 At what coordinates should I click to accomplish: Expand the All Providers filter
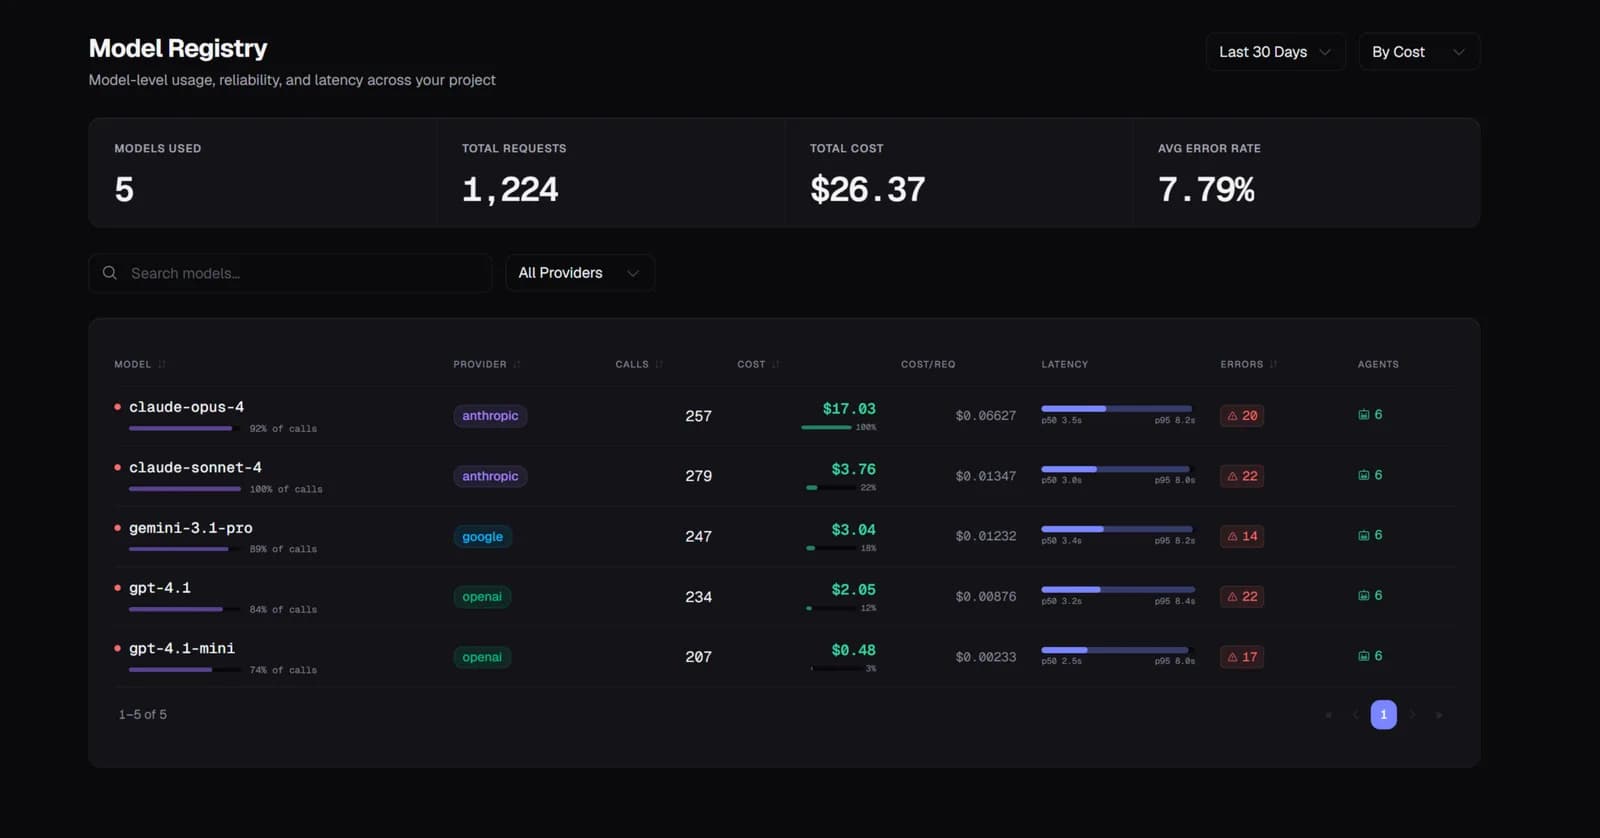click(x=580, y=273)
